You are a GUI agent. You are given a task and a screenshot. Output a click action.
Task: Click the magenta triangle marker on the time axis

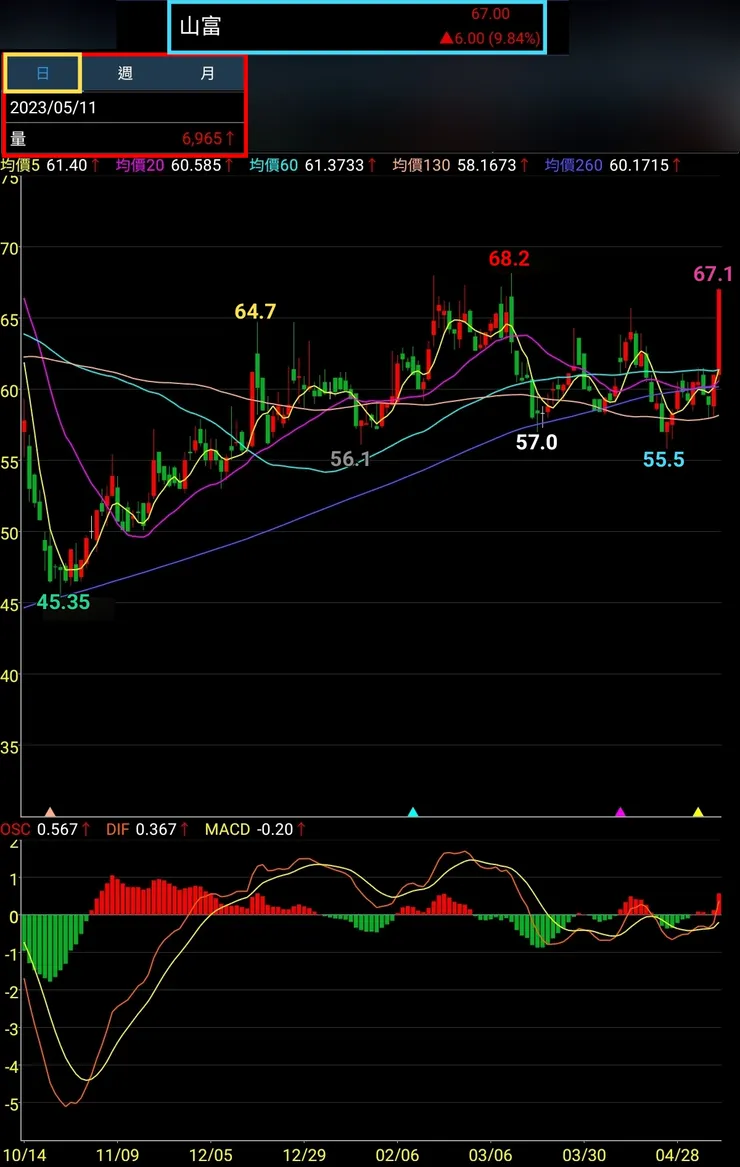point(620,812)
